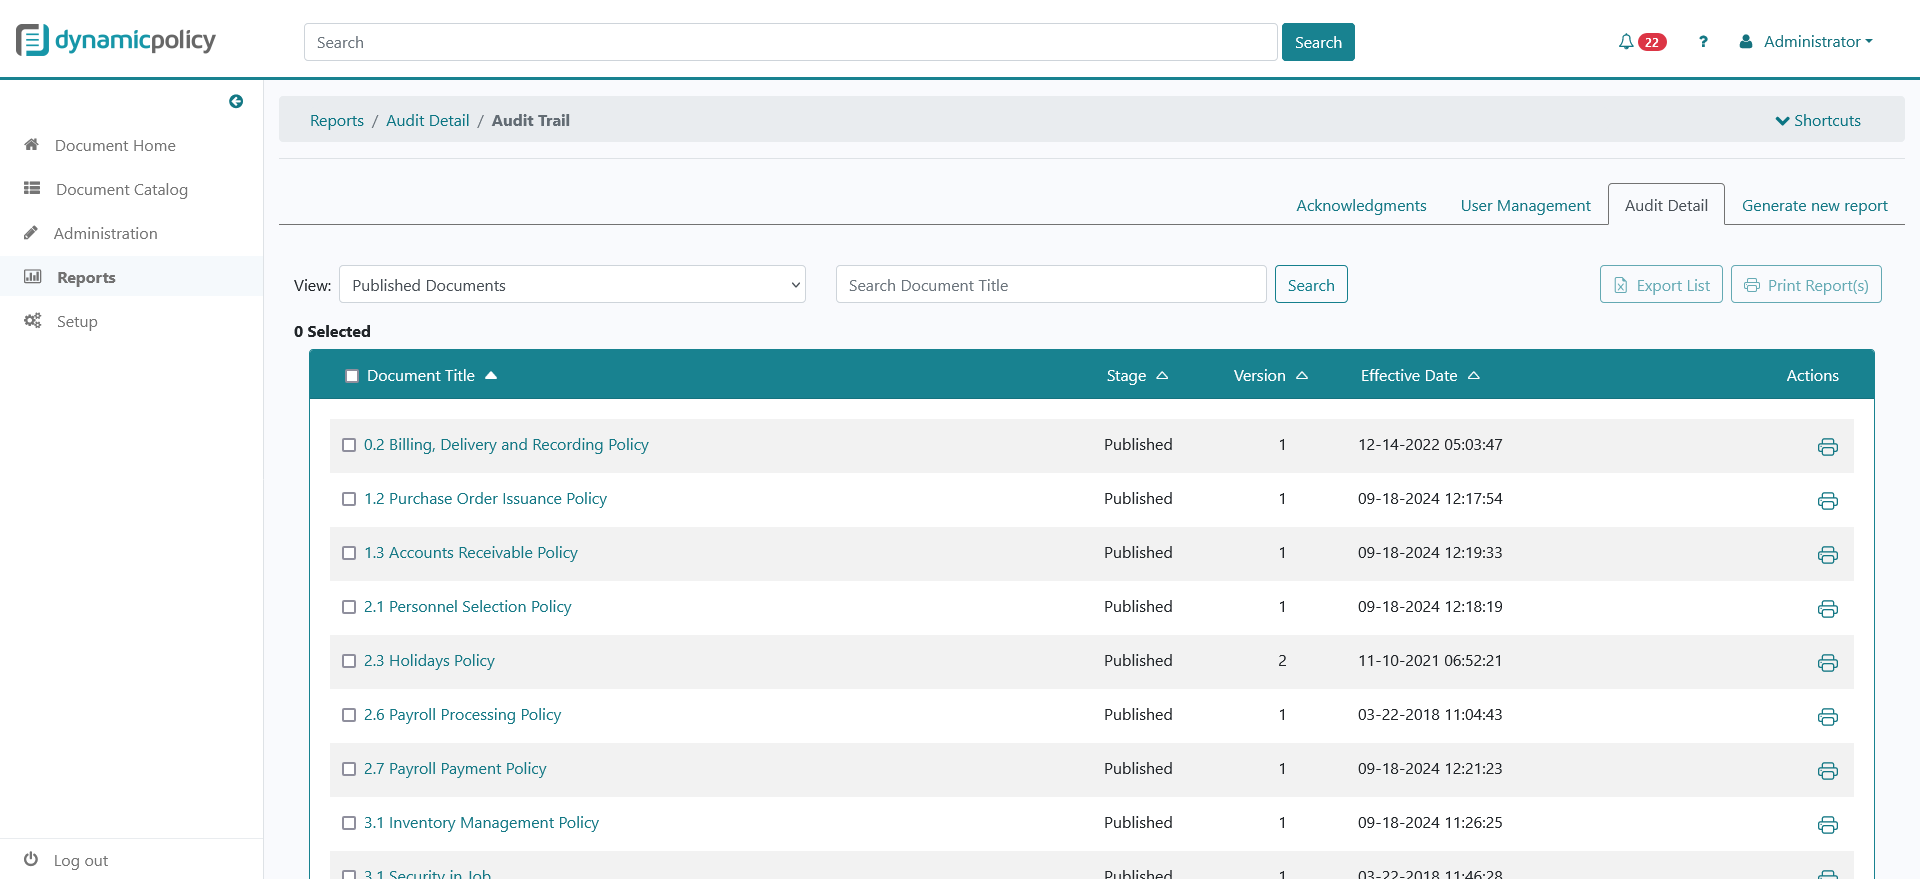Go to Reports breadcrumb link

(x=337, y=120)
